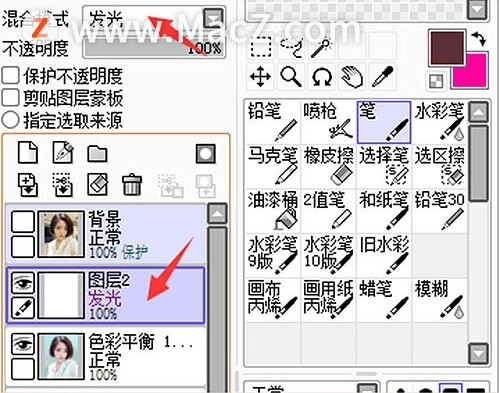Viewport: 499px width, 393px height.
Task: Click the dark maroon foreground color swatch
Action: click(x=447, y=48)
